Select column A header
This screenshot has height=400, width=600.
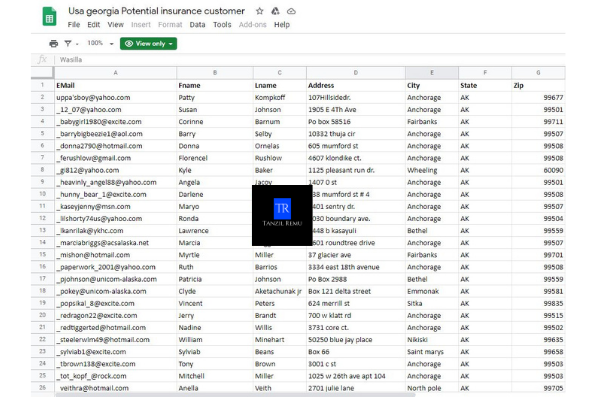click(115, 73)
